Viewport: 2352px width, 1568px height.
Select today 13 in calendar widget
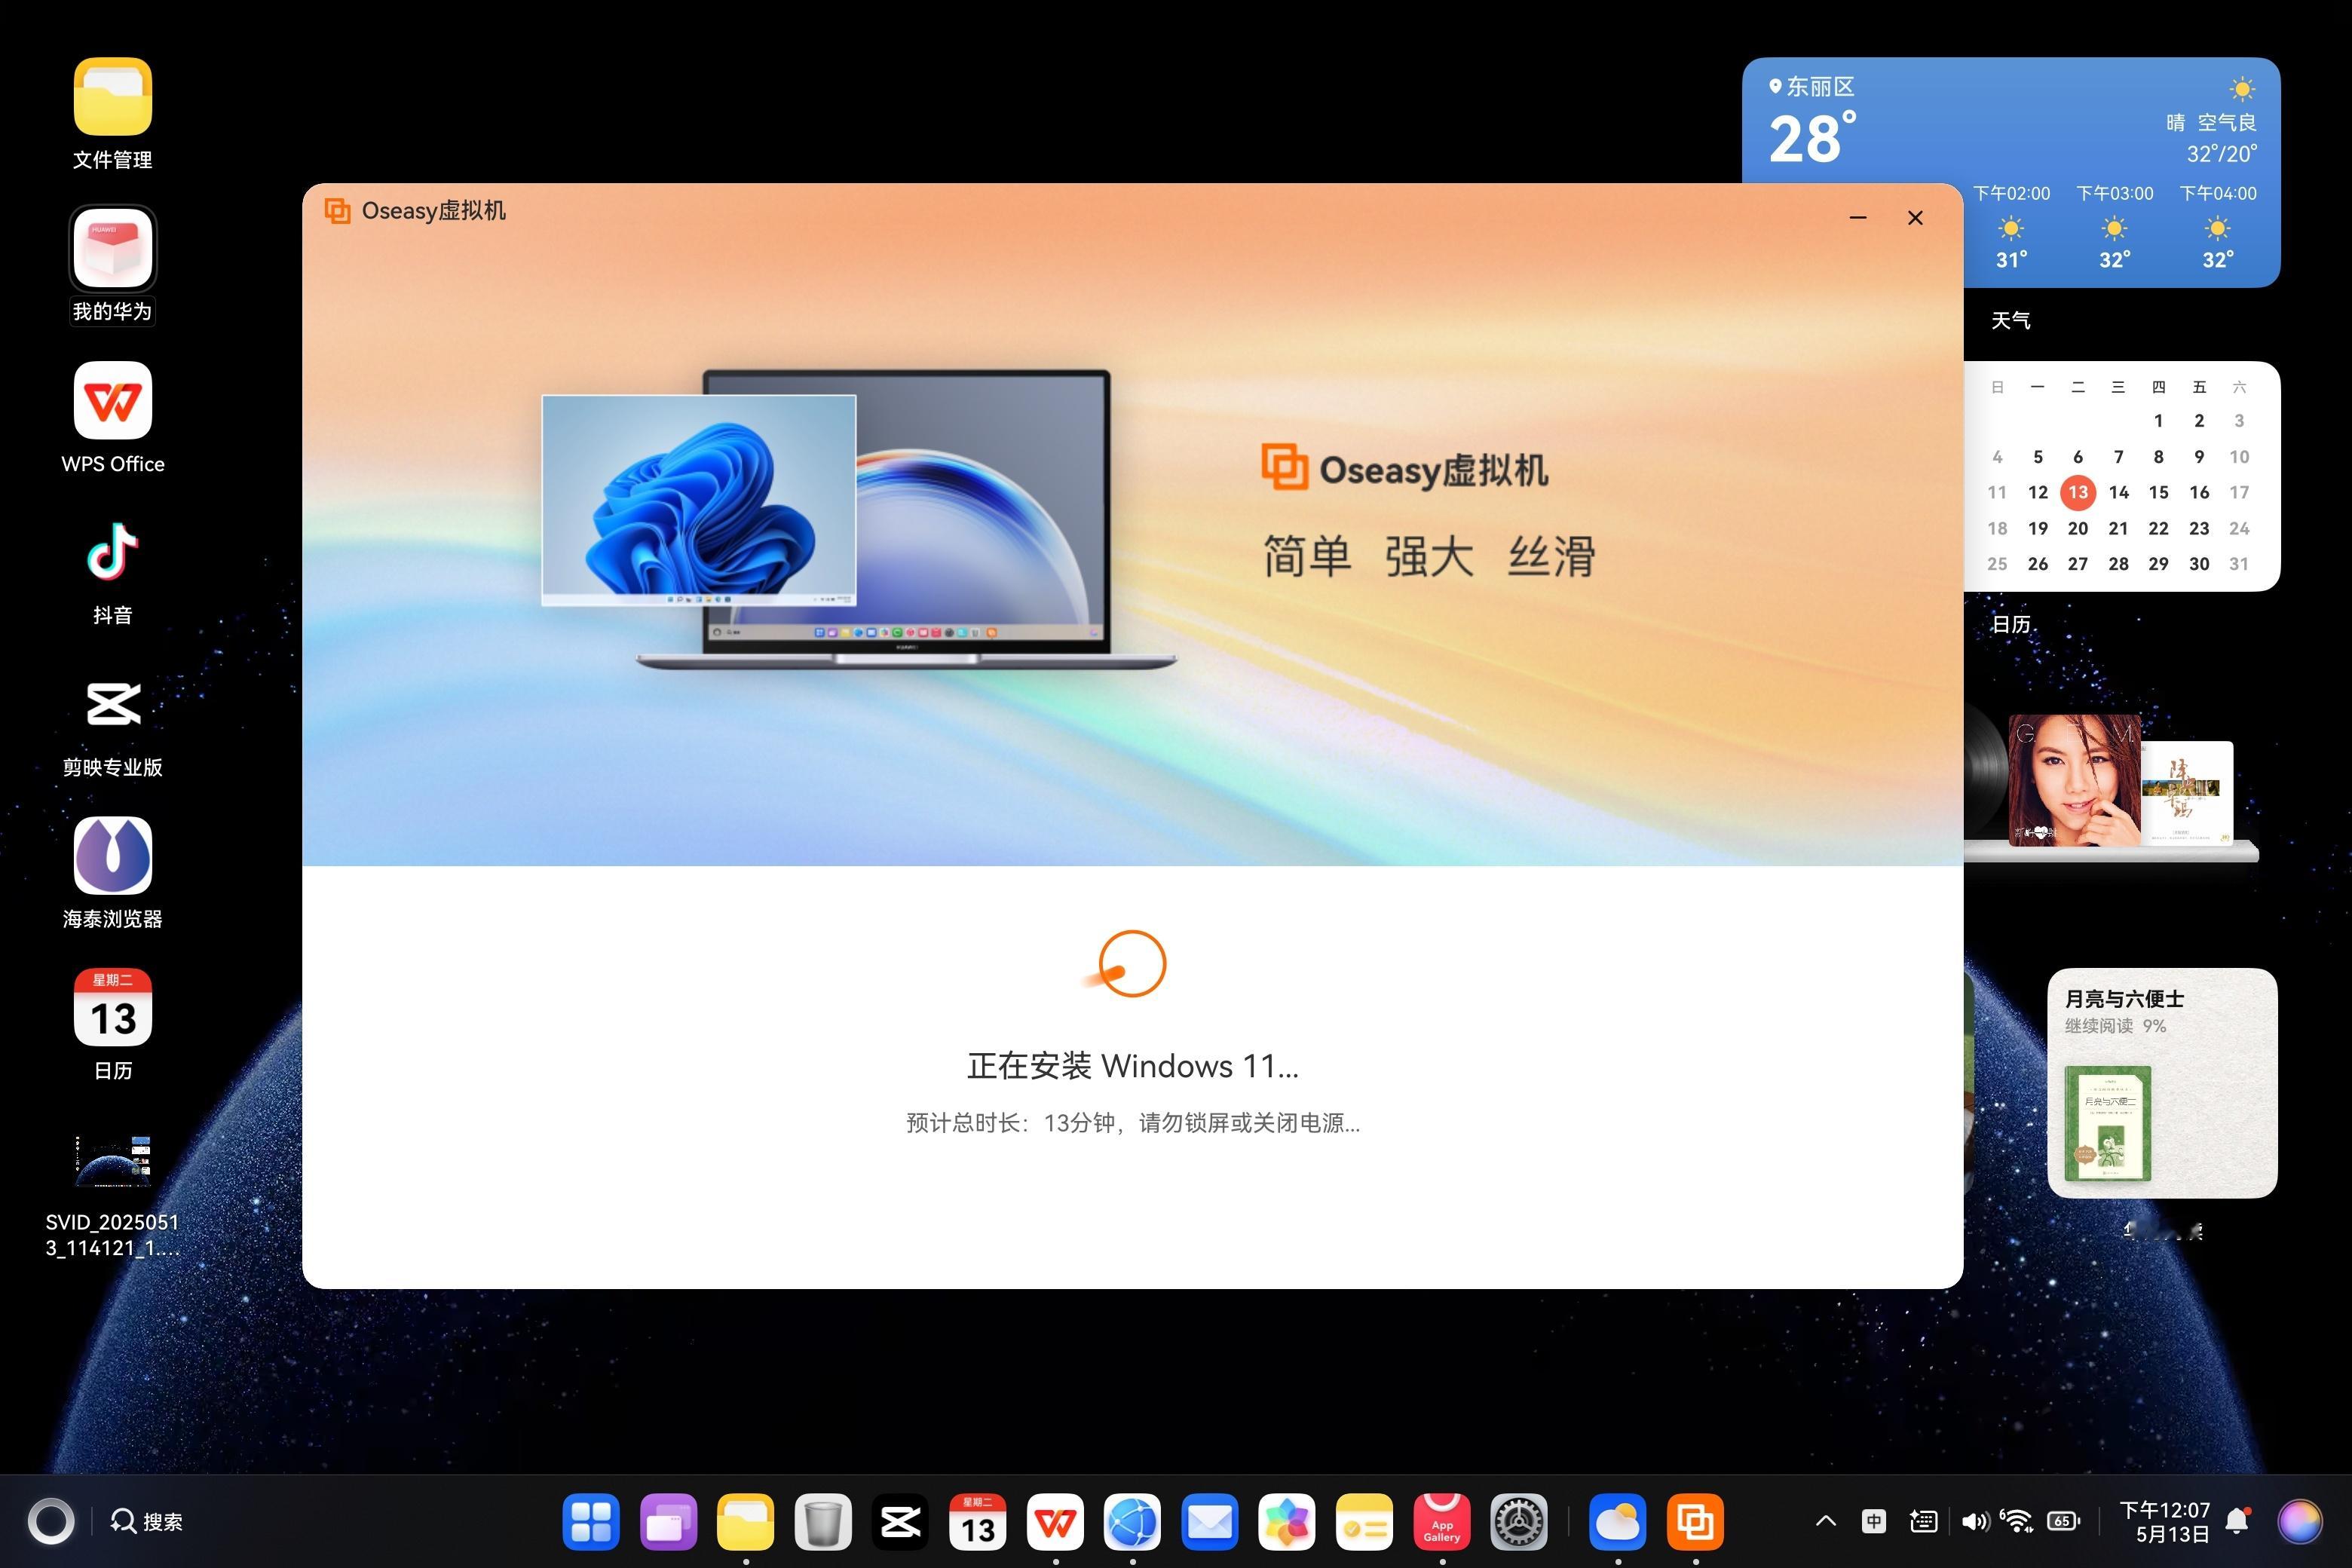point(2078,492)
